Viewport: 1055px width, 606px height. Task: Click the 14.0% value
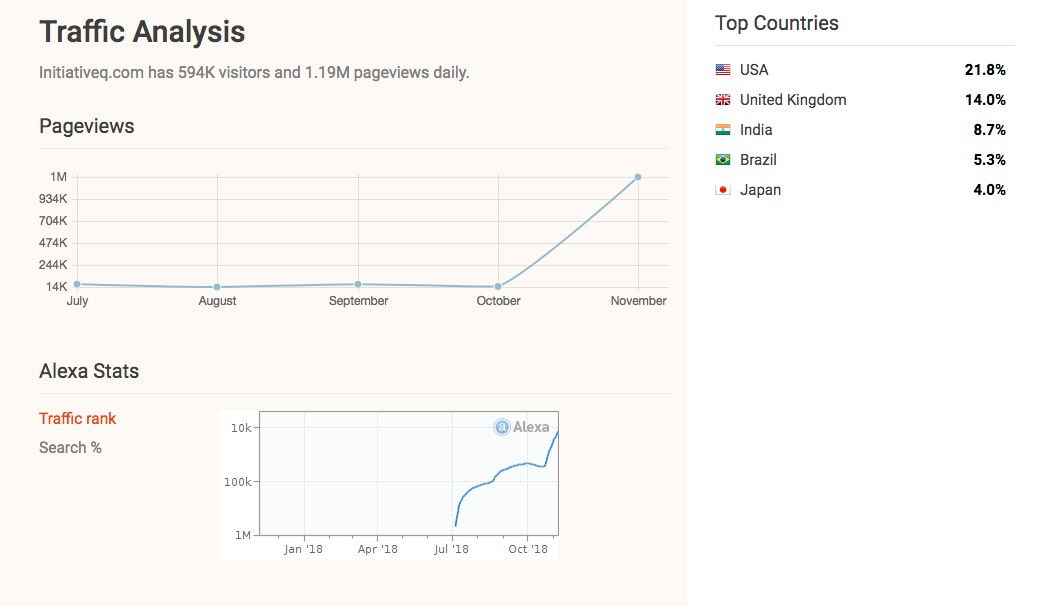(985, 100)
